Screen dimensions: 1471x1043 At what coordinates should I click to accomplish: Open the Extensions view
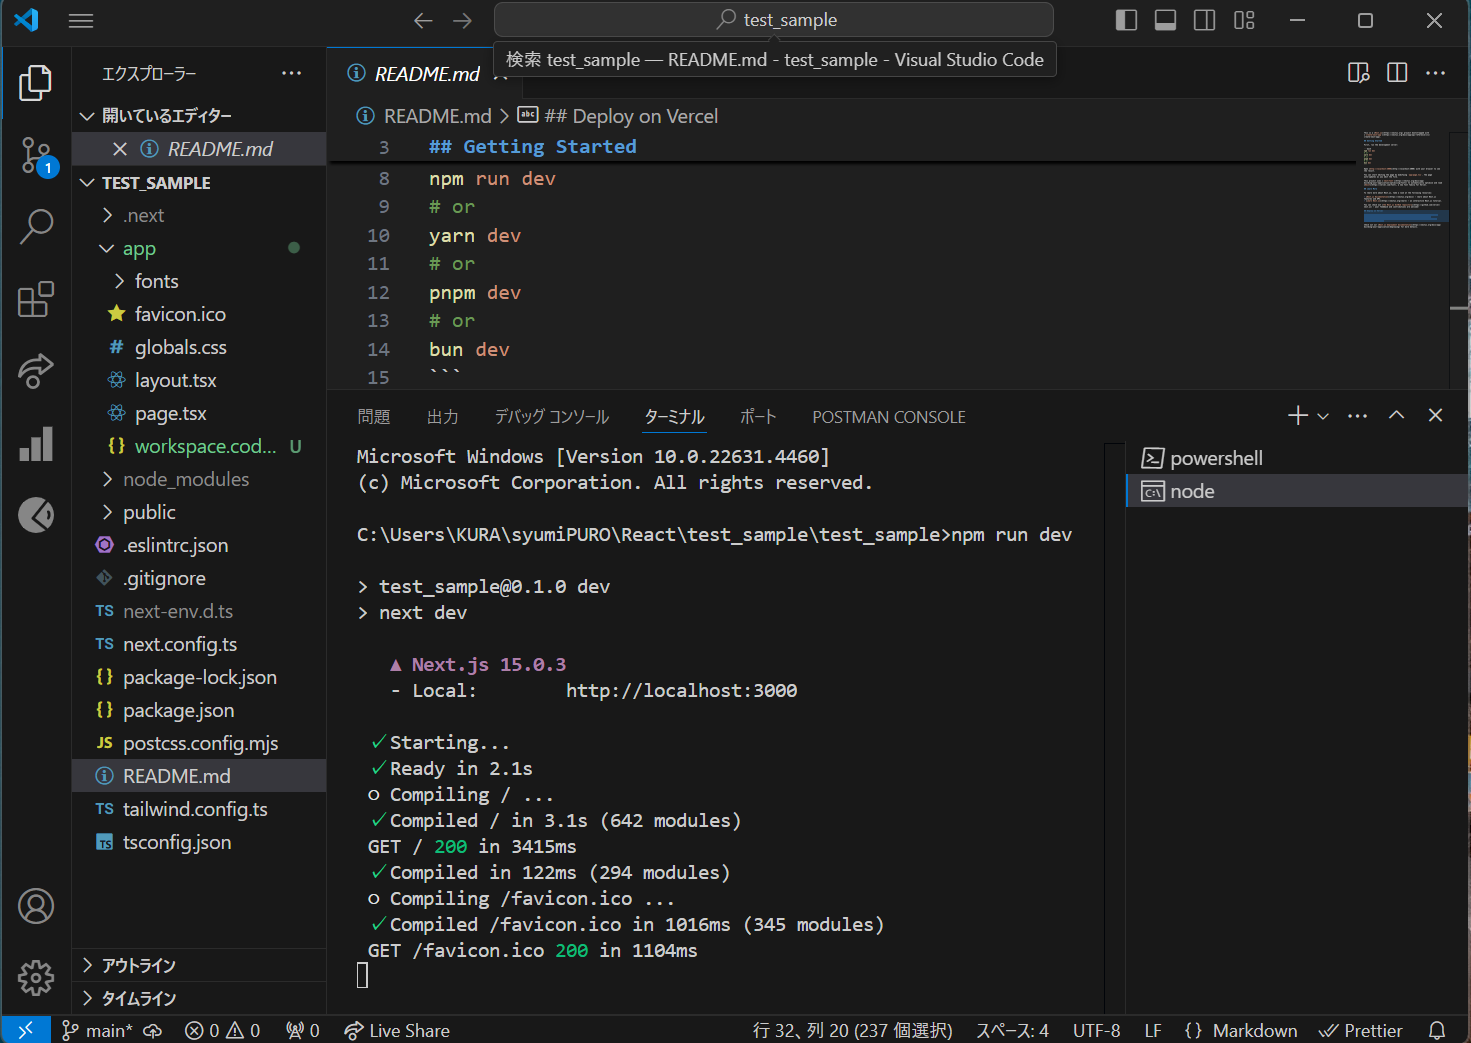click(36, 299)
